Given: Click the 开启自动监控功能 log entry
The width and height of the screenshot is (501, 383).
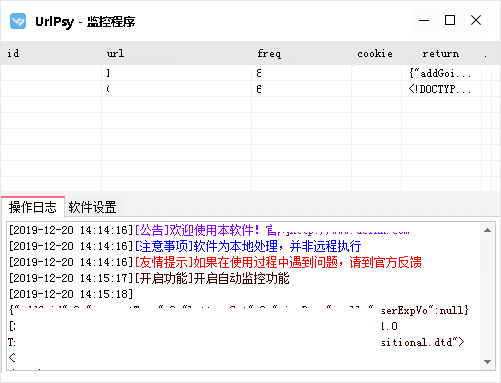Looking at the screenshot, I should (149, 278).
